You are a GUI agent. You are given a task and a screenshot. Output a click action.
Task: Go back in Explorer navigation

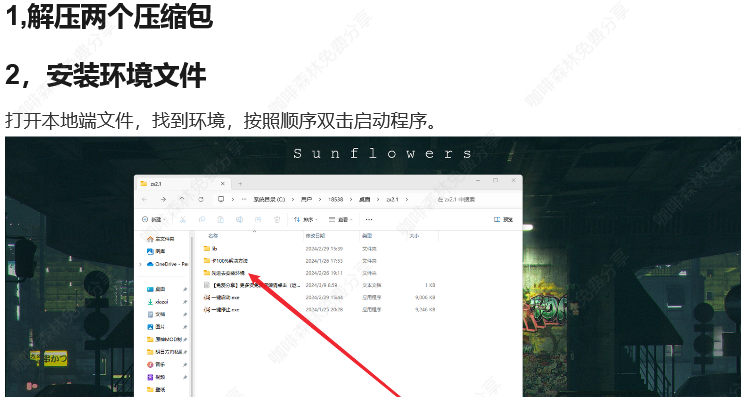[x=145, y=199]
